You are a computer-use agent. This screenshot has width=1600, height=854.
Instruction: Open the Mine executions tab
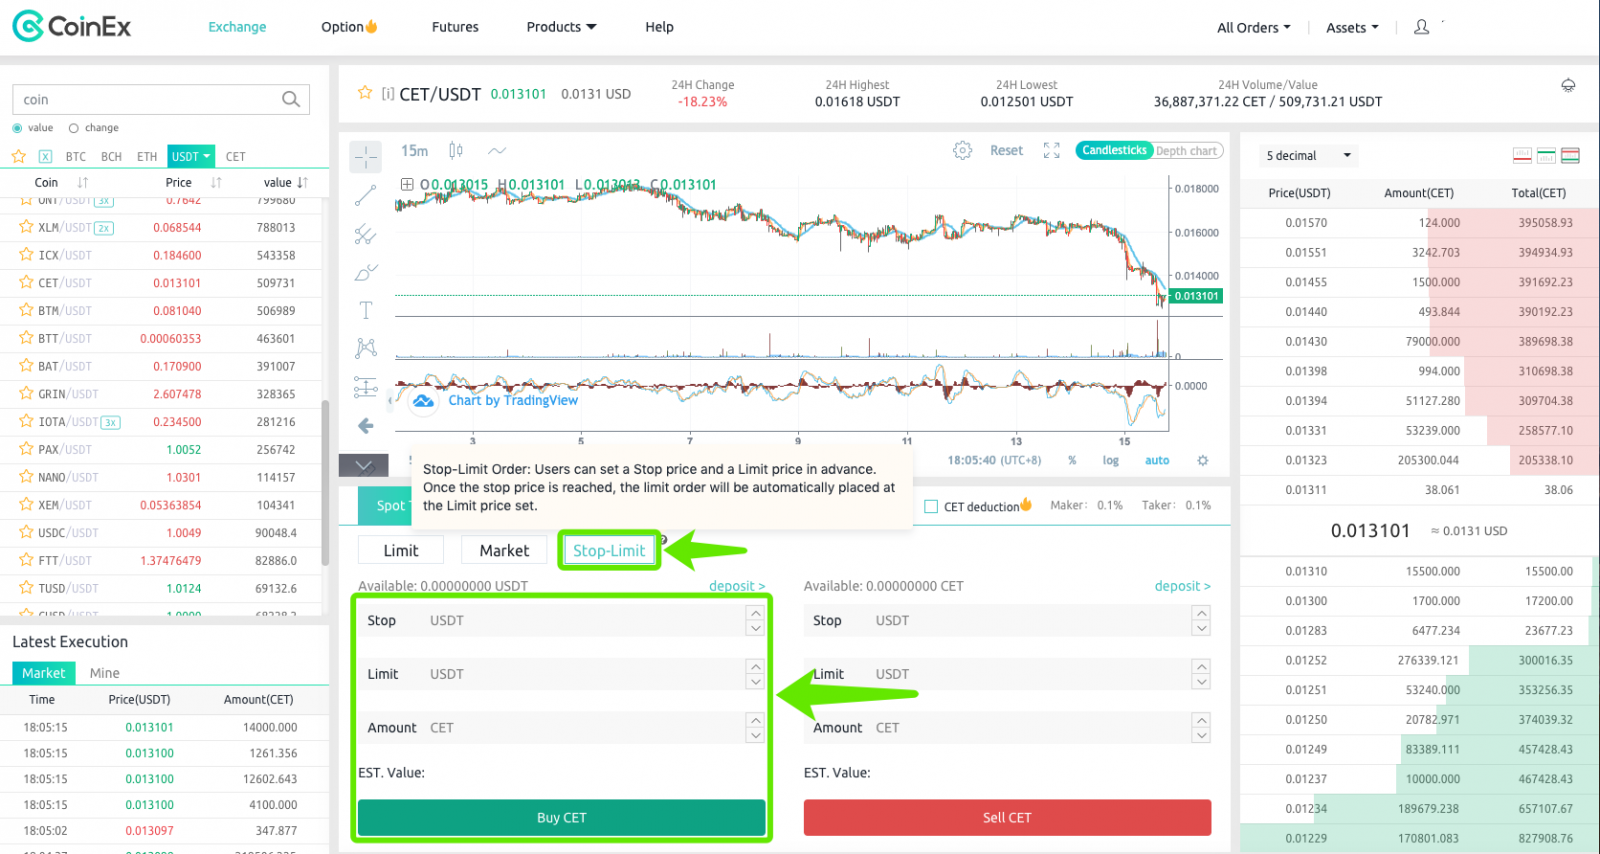tap(104, 673)
